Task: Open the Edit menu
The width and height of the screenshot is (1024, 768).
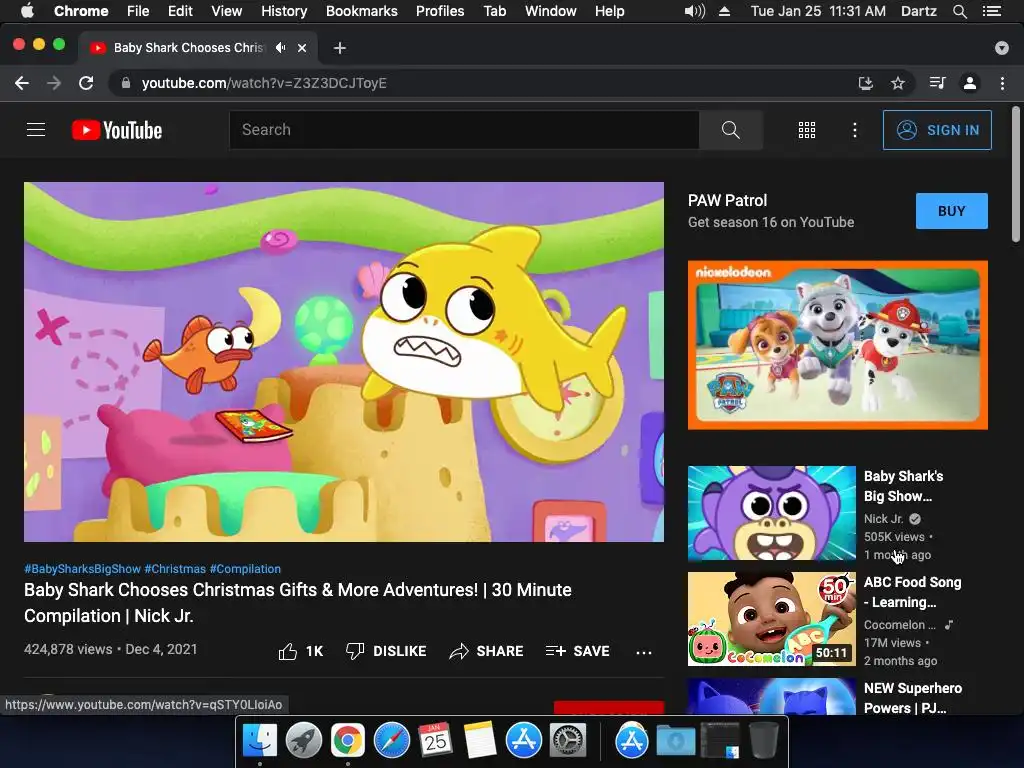Action: [180, 11]
